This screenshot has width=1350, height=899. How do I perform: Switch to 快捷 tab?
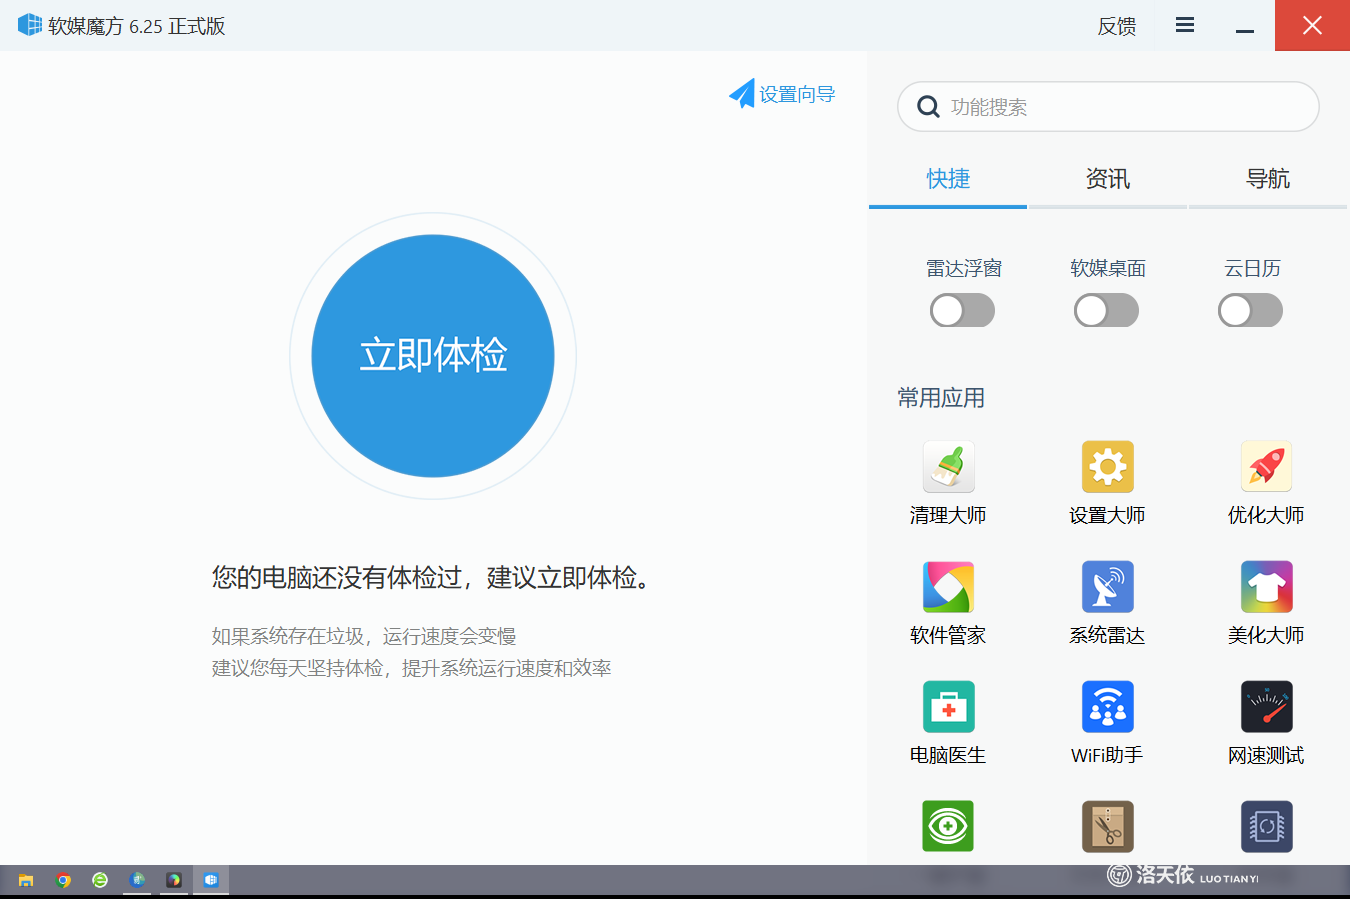tap(948, 179)
